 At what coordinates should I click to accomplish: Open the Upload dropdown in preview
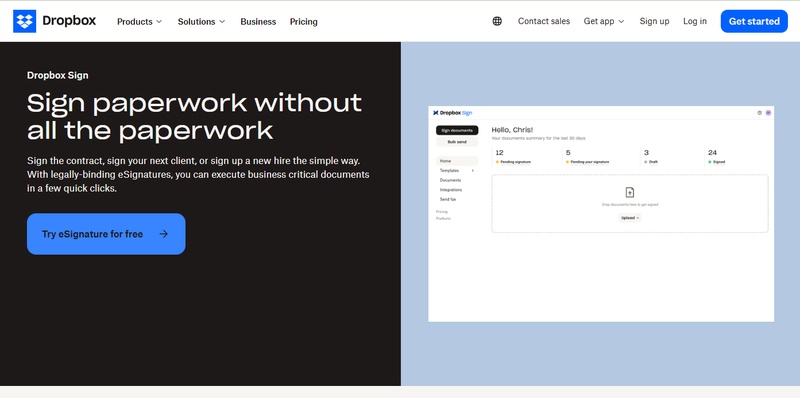point(630,218)
